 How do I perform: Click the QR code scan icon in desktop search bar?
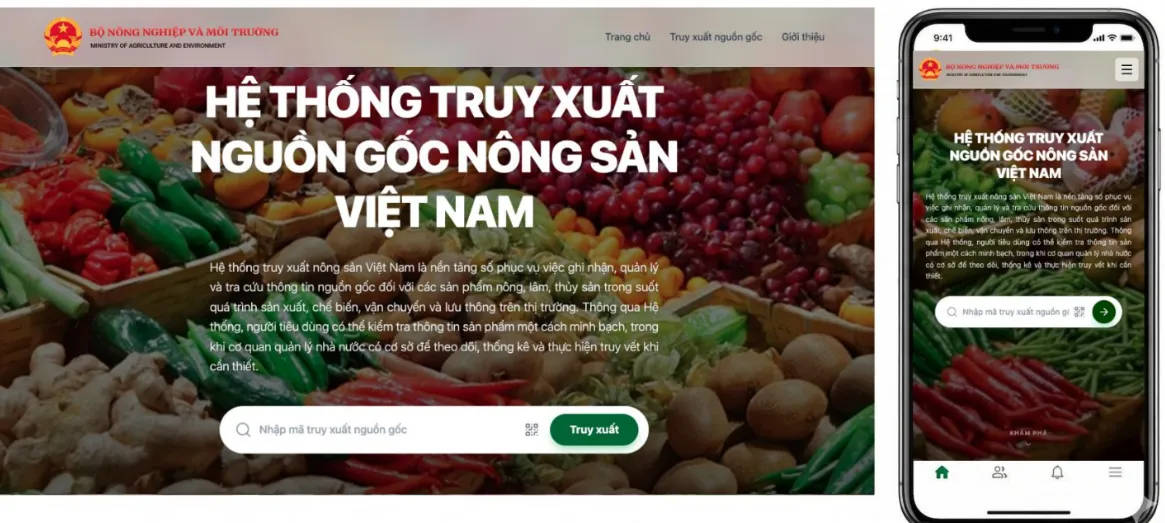coord(531,429)
